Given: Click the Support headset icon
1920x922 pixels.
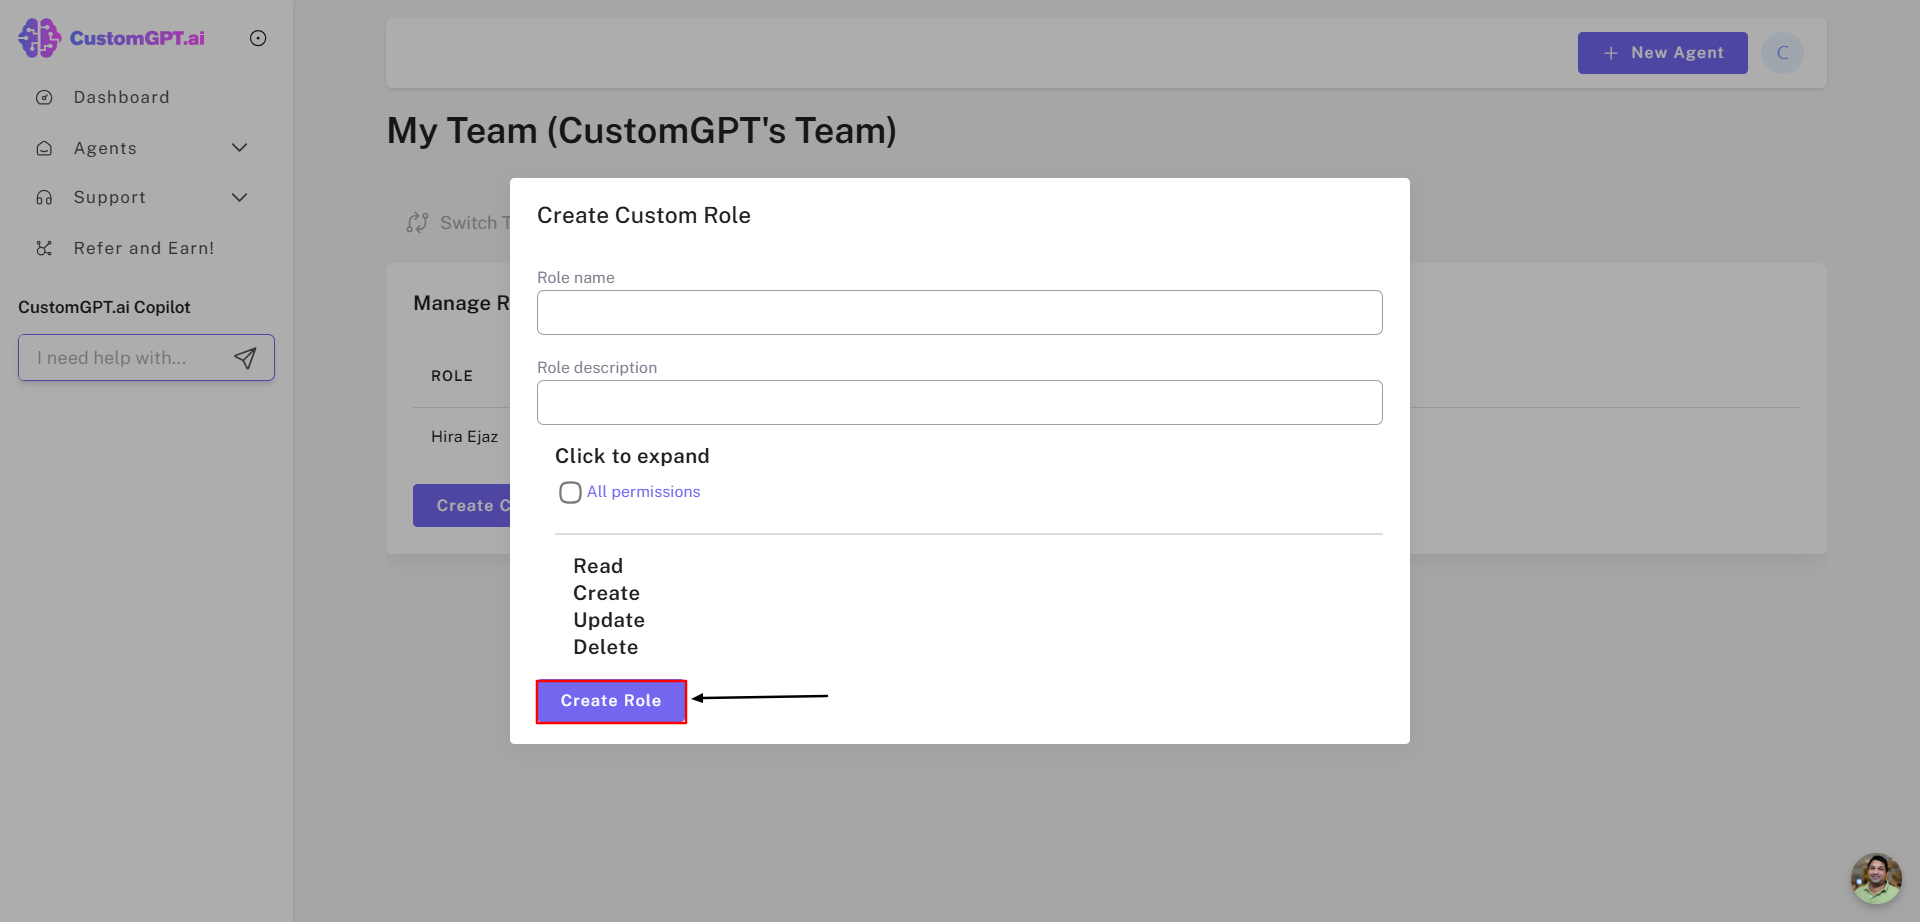Looking at the screenshot, I should click(44, 198).
